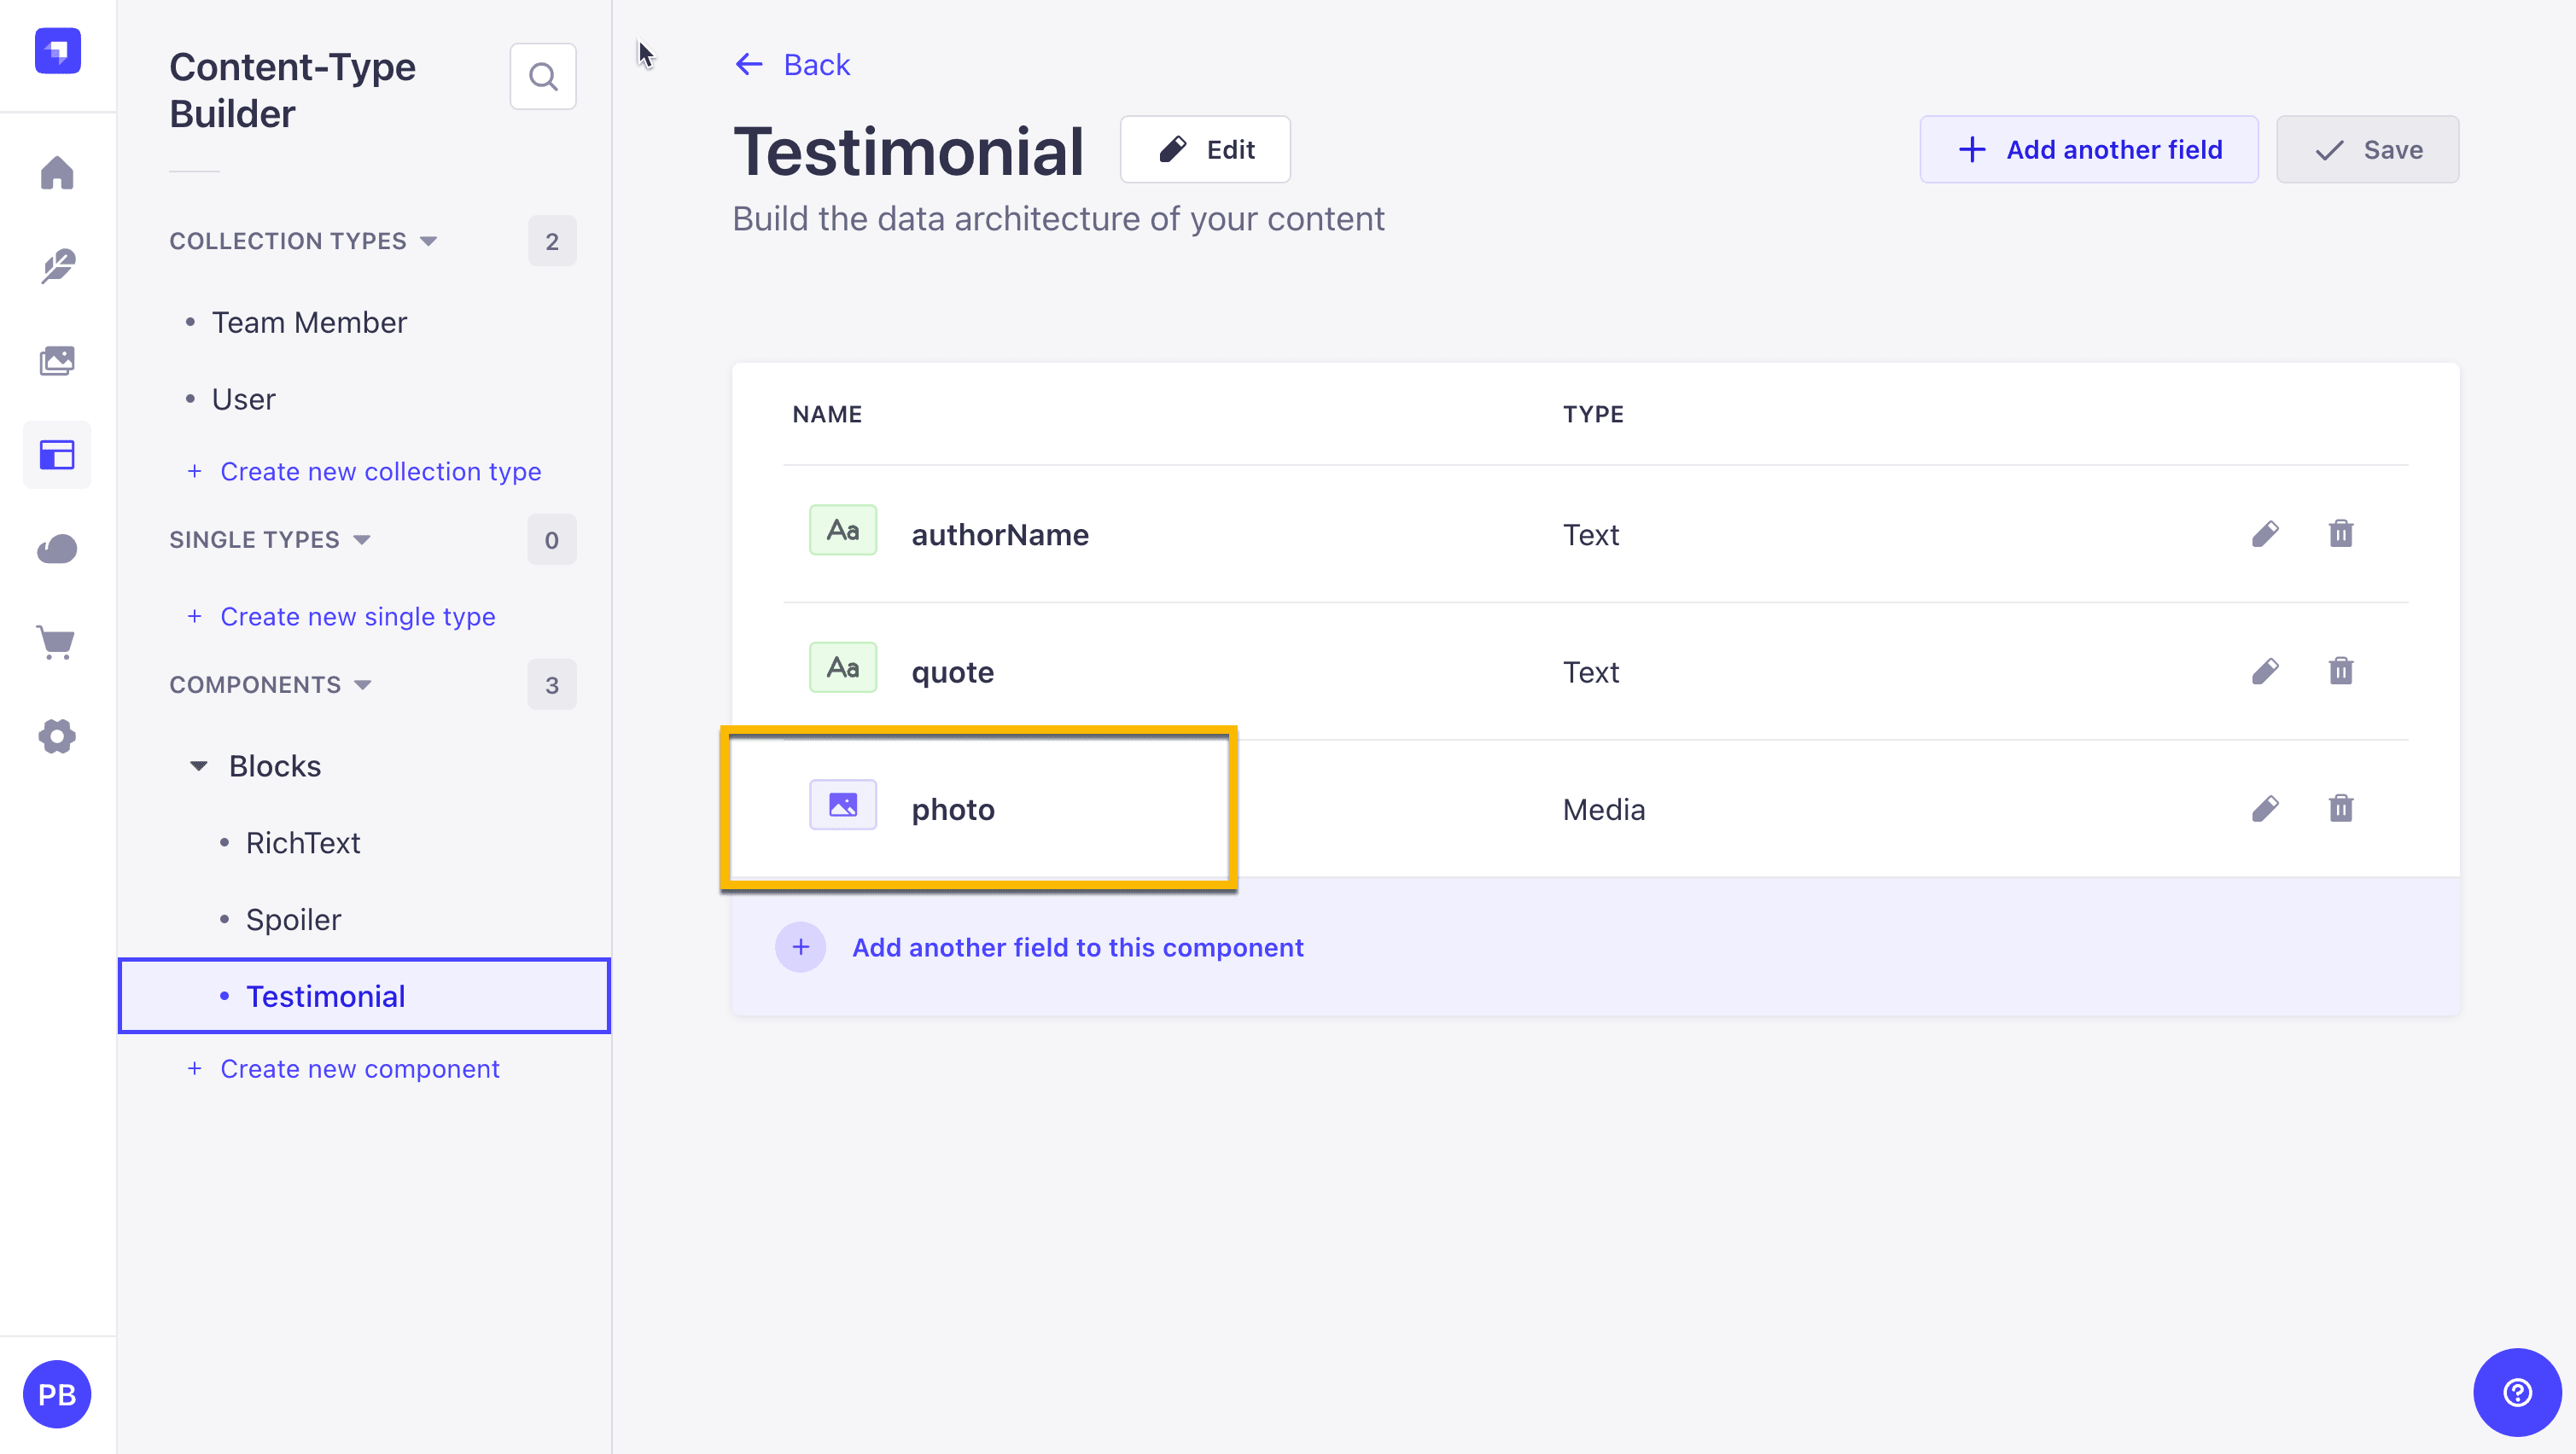
Task: Open the Spoiler component
Action: click(x=293, y=919)
